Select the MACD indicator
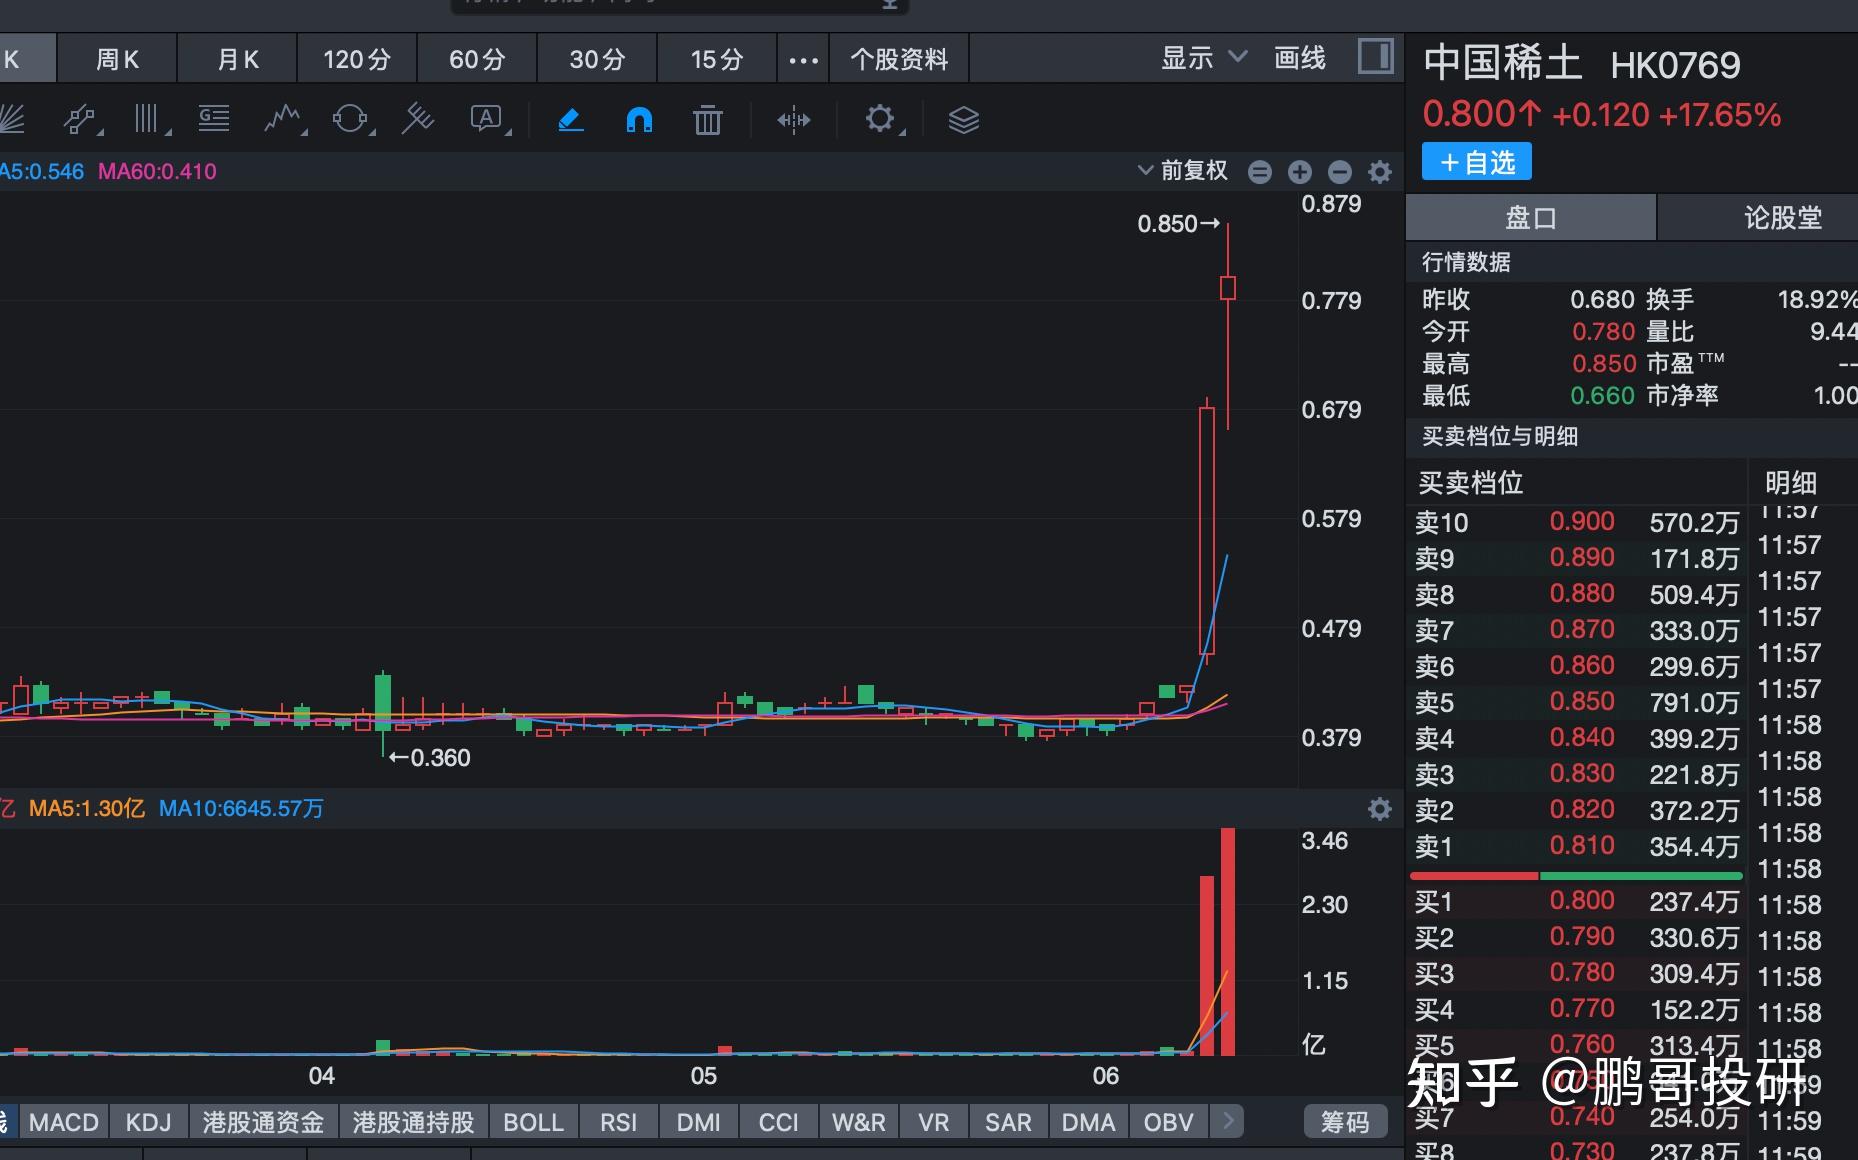Image resolution: width=1858 pixels, height=1160 pixels. (64, 1122)
